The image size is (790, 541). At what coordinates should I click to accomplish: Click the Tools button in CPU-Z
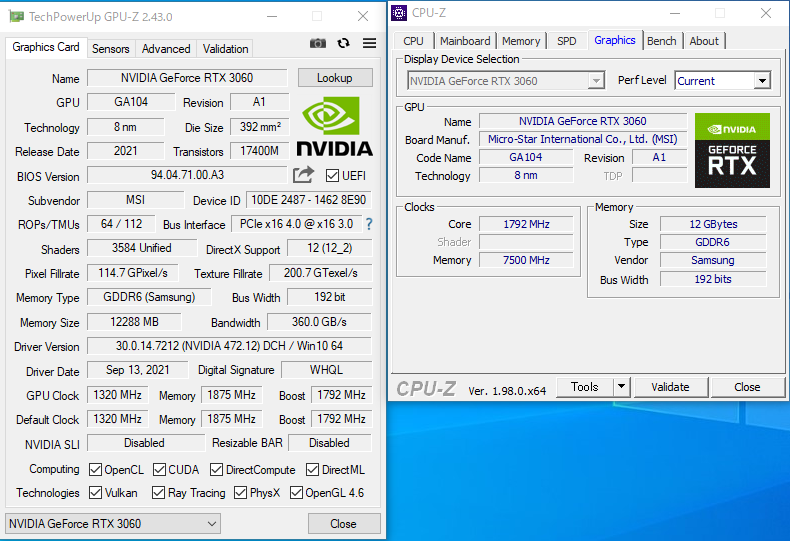pyautogui.click(x=584, y=387)
